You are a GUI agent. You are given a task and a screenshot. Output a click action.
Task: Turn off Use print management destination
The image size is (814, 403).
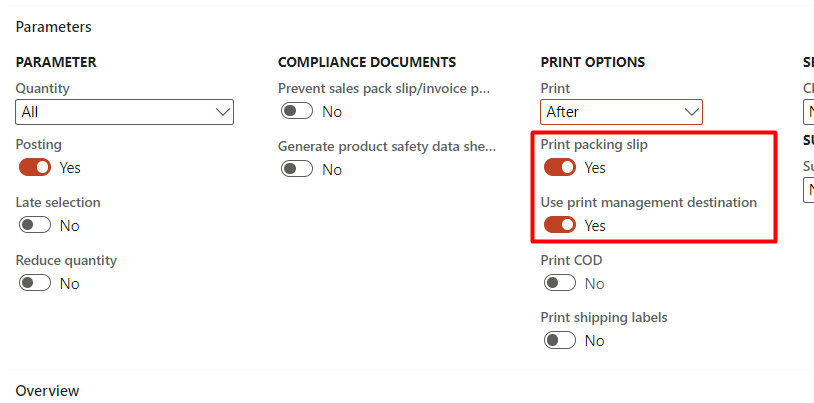tap(560, 226)
